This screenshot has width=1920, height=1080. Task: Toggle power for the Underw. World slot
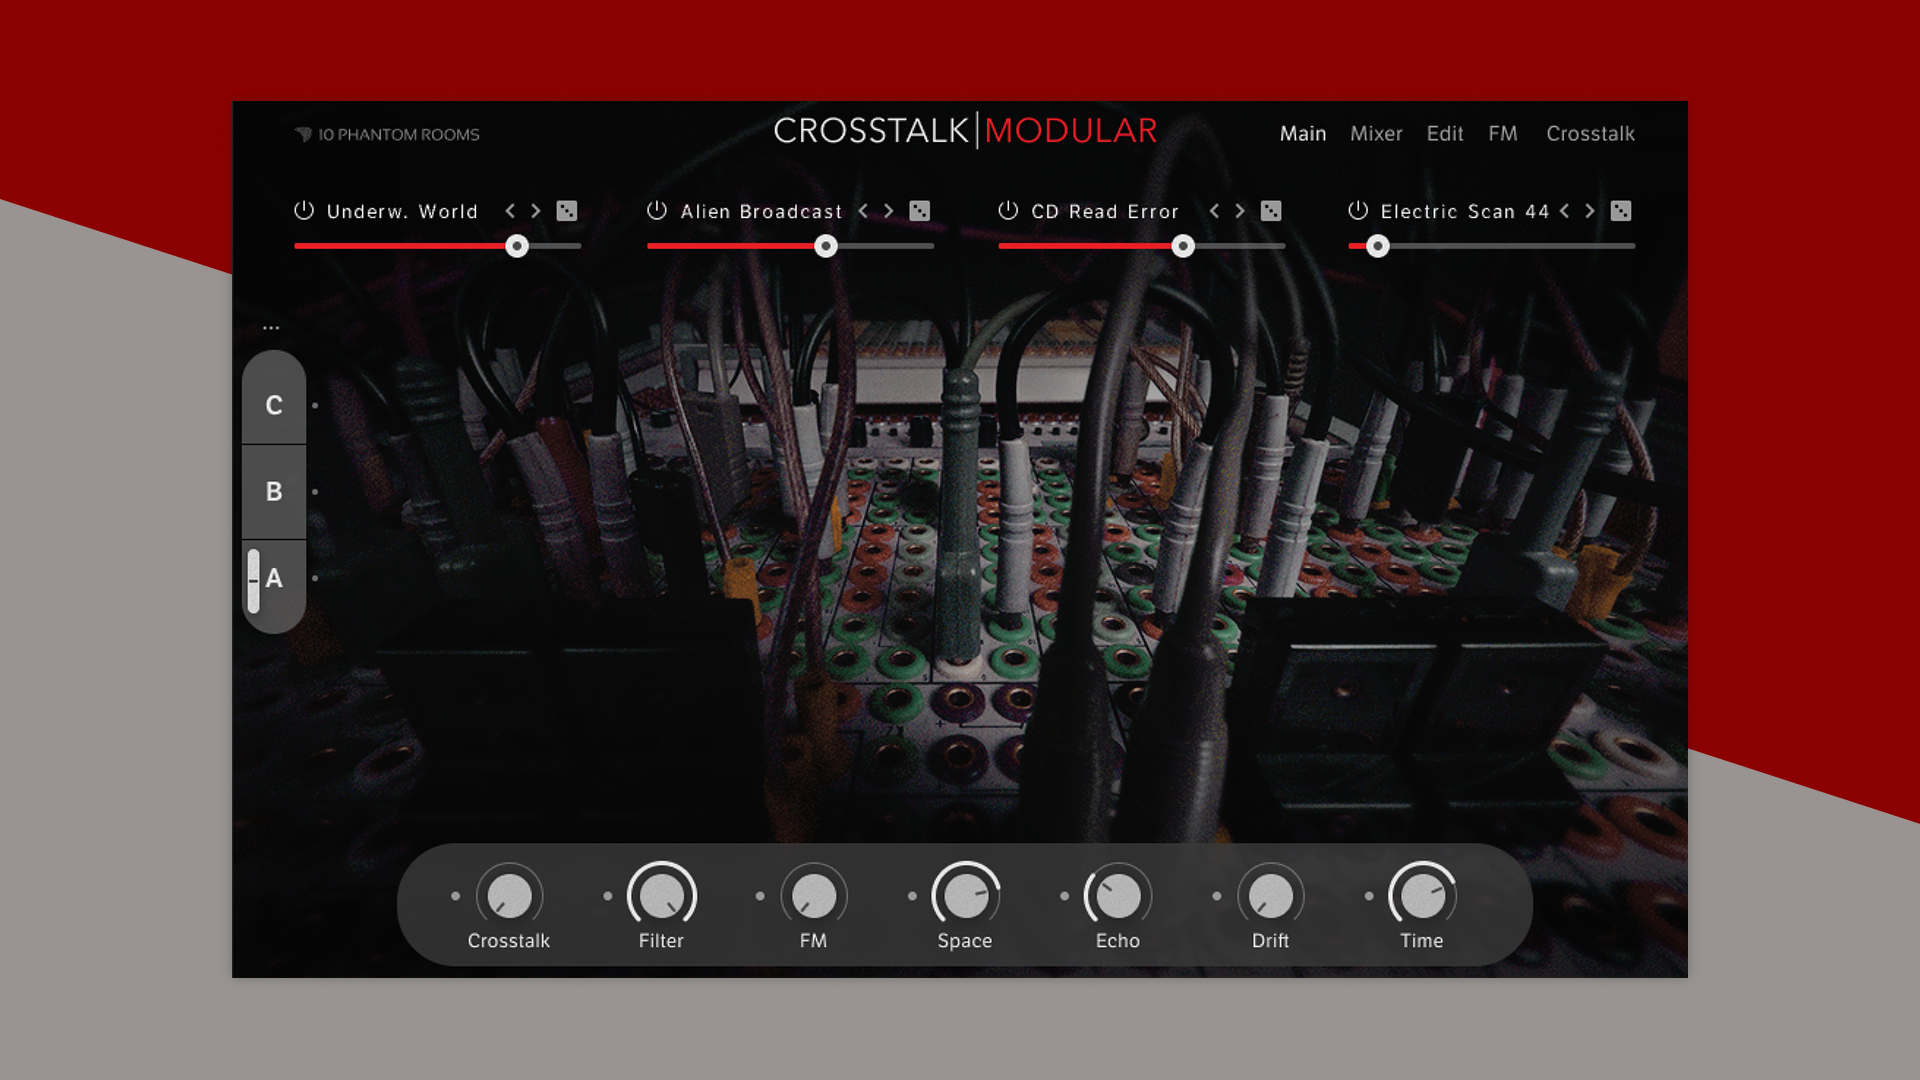pos(302,211)
